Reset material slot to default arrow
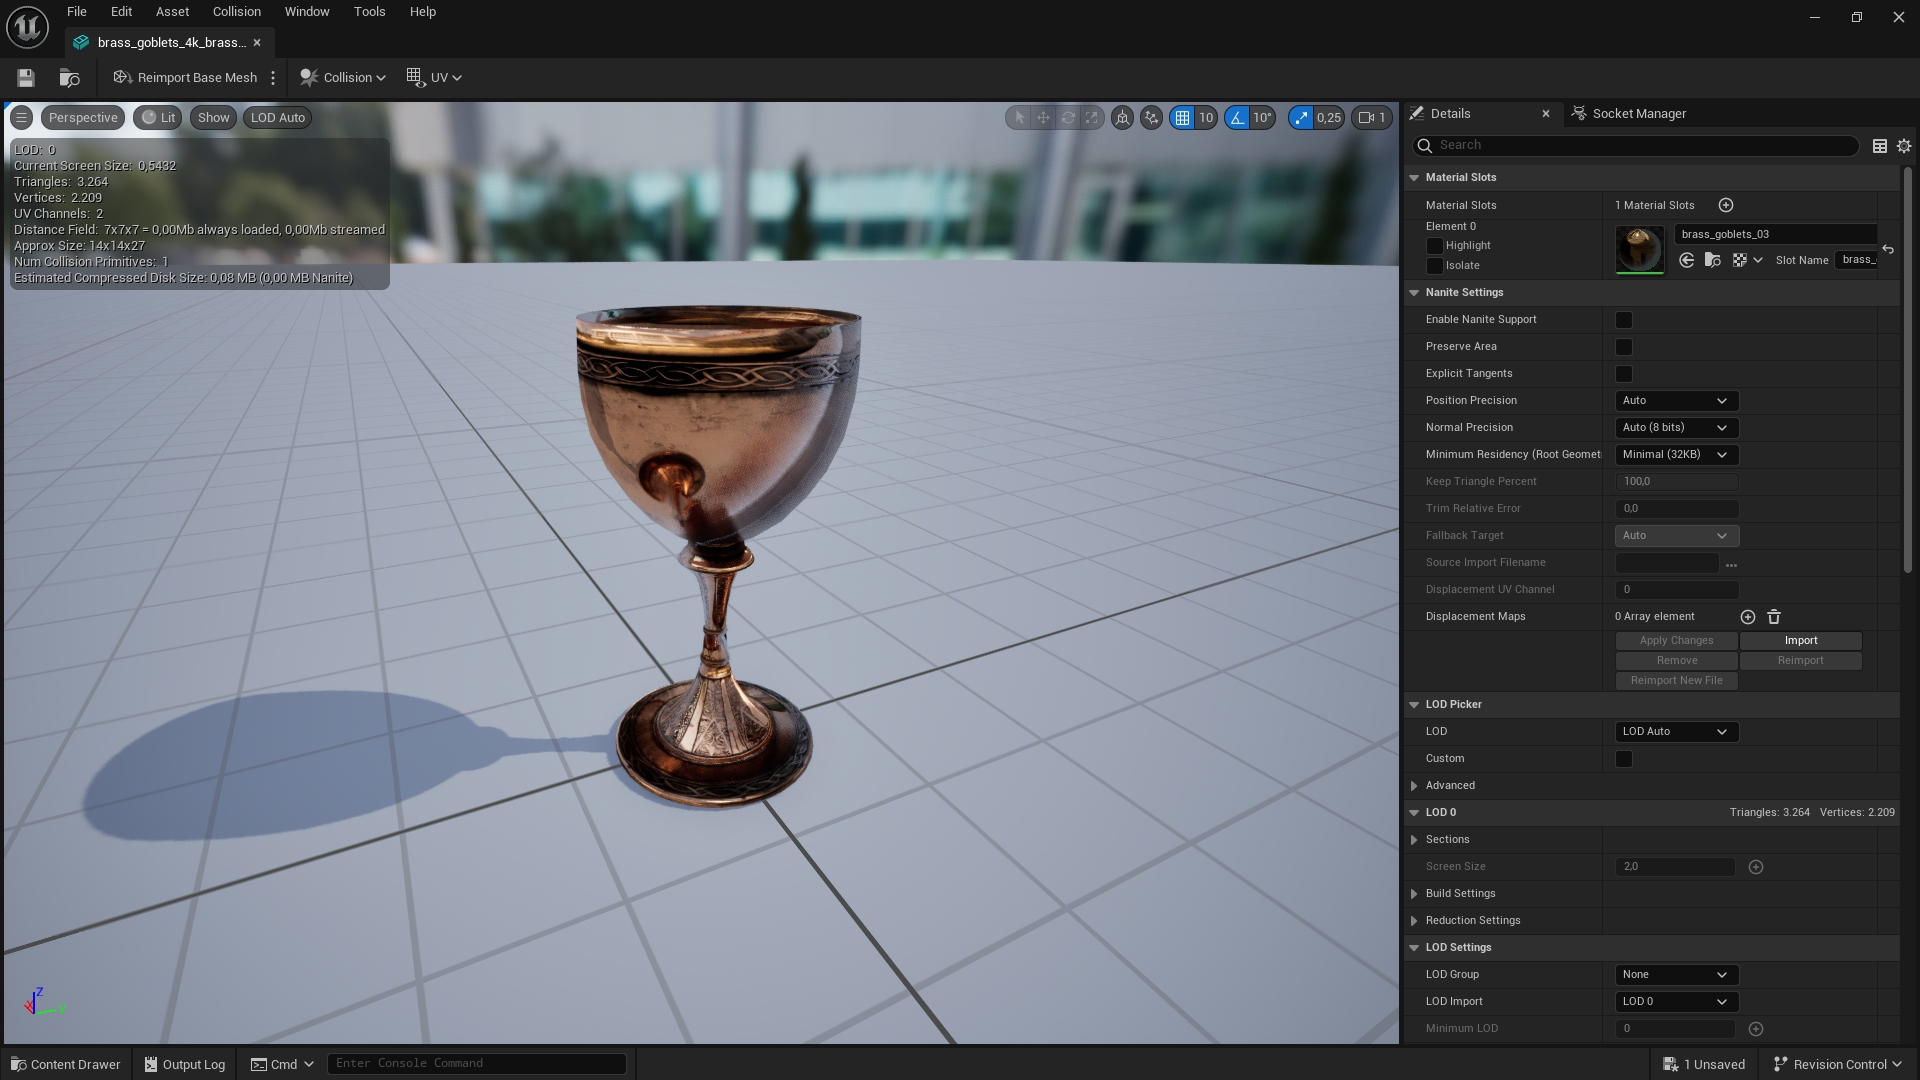Screen dimensions: 1920x1080 [1888, 249]
